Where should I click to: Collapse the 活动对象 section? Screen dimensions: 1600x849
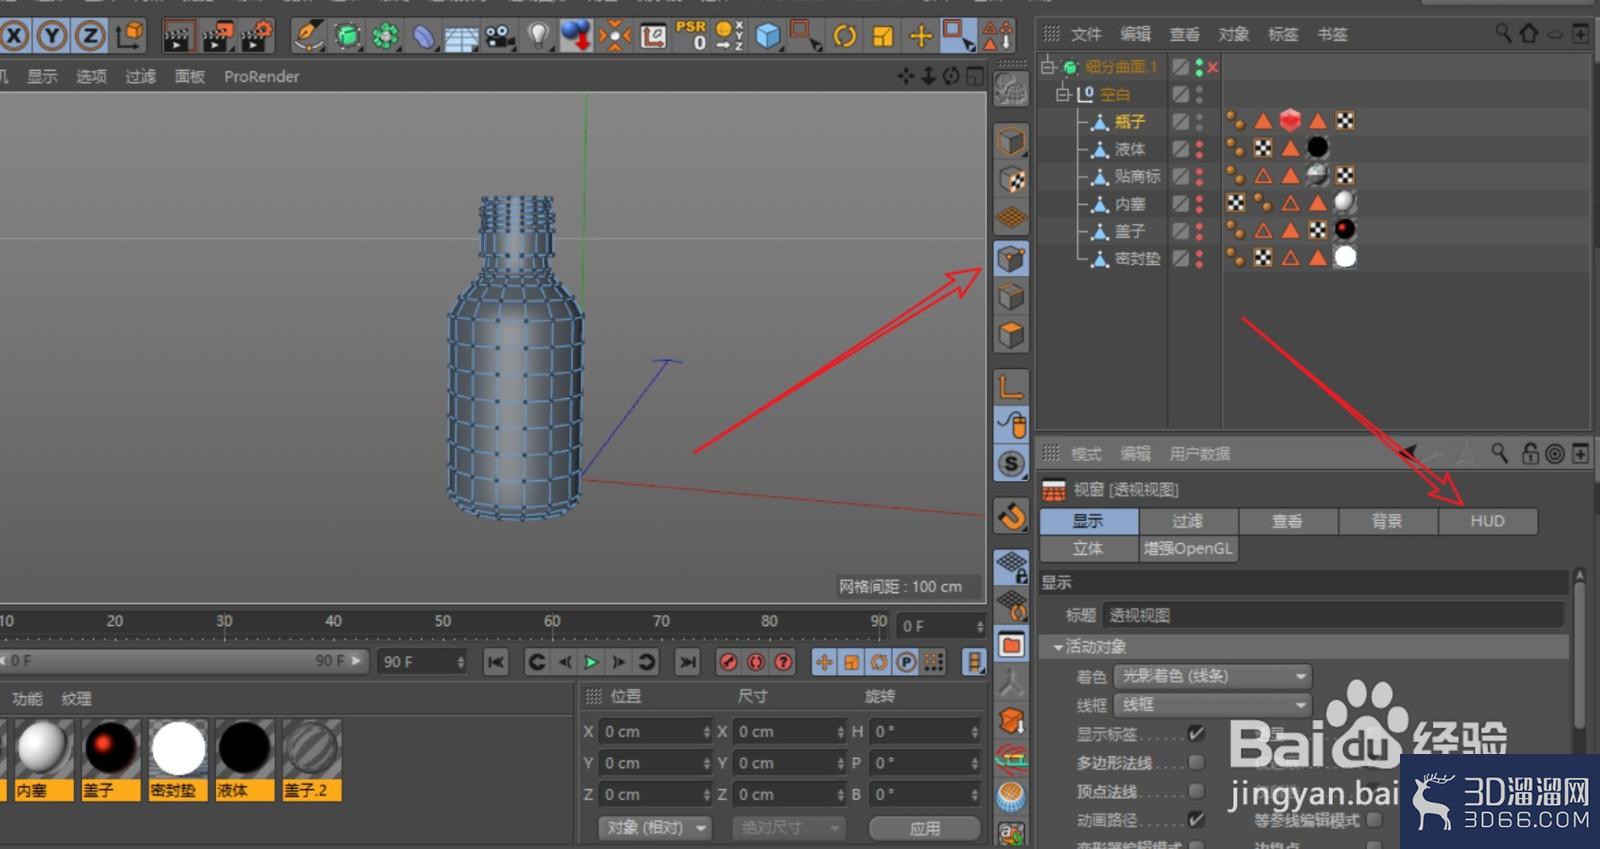pos(1058,647)
